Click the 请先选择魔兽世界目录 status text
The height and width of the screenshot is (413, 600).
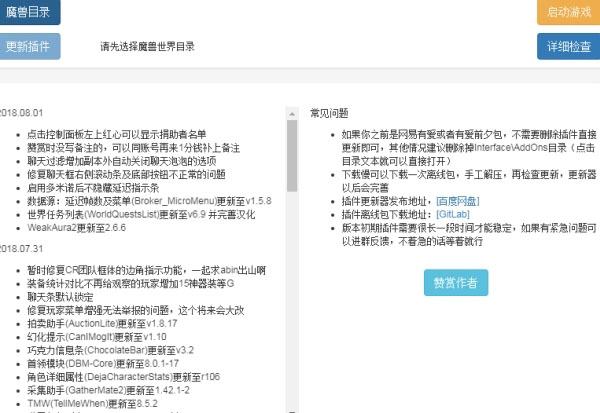[147, 47]
